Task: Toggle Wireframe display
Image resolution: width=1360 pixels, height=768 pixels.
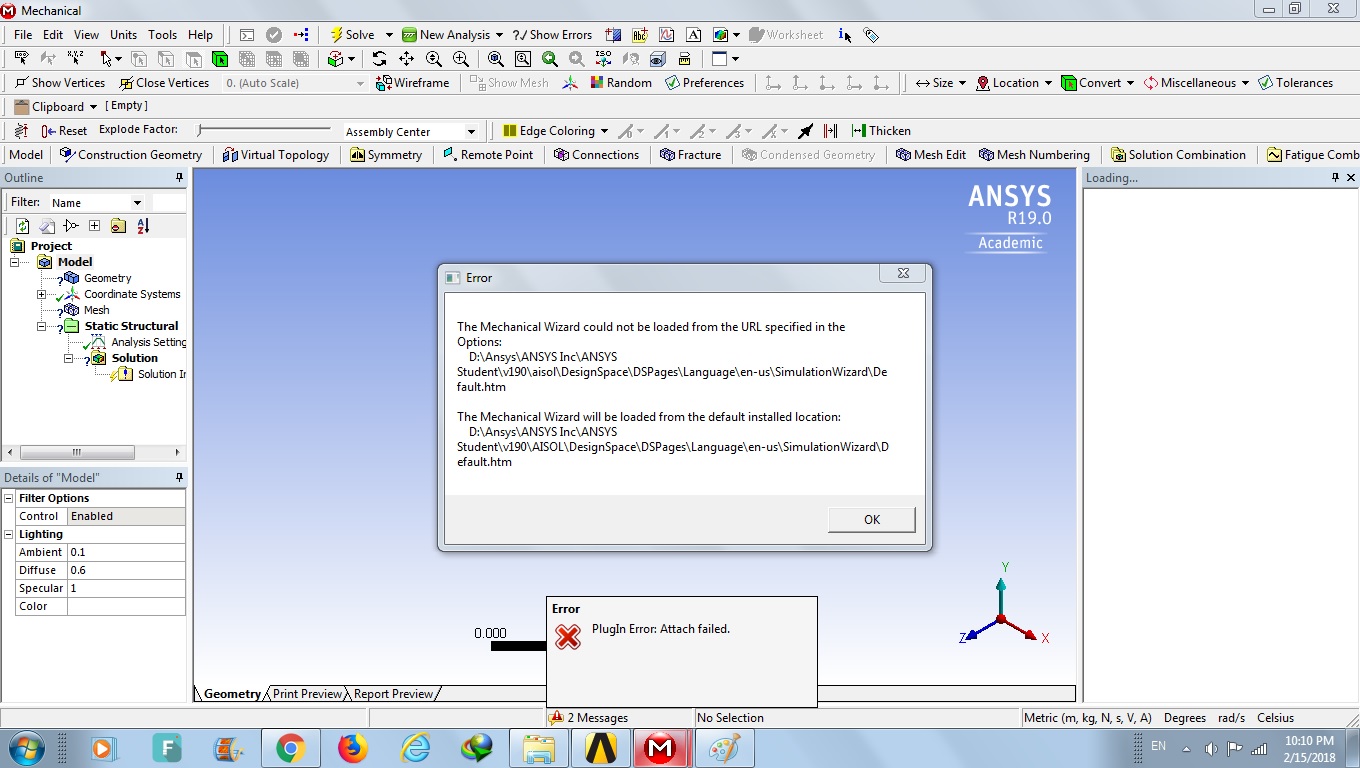Action: pos(412,83)
